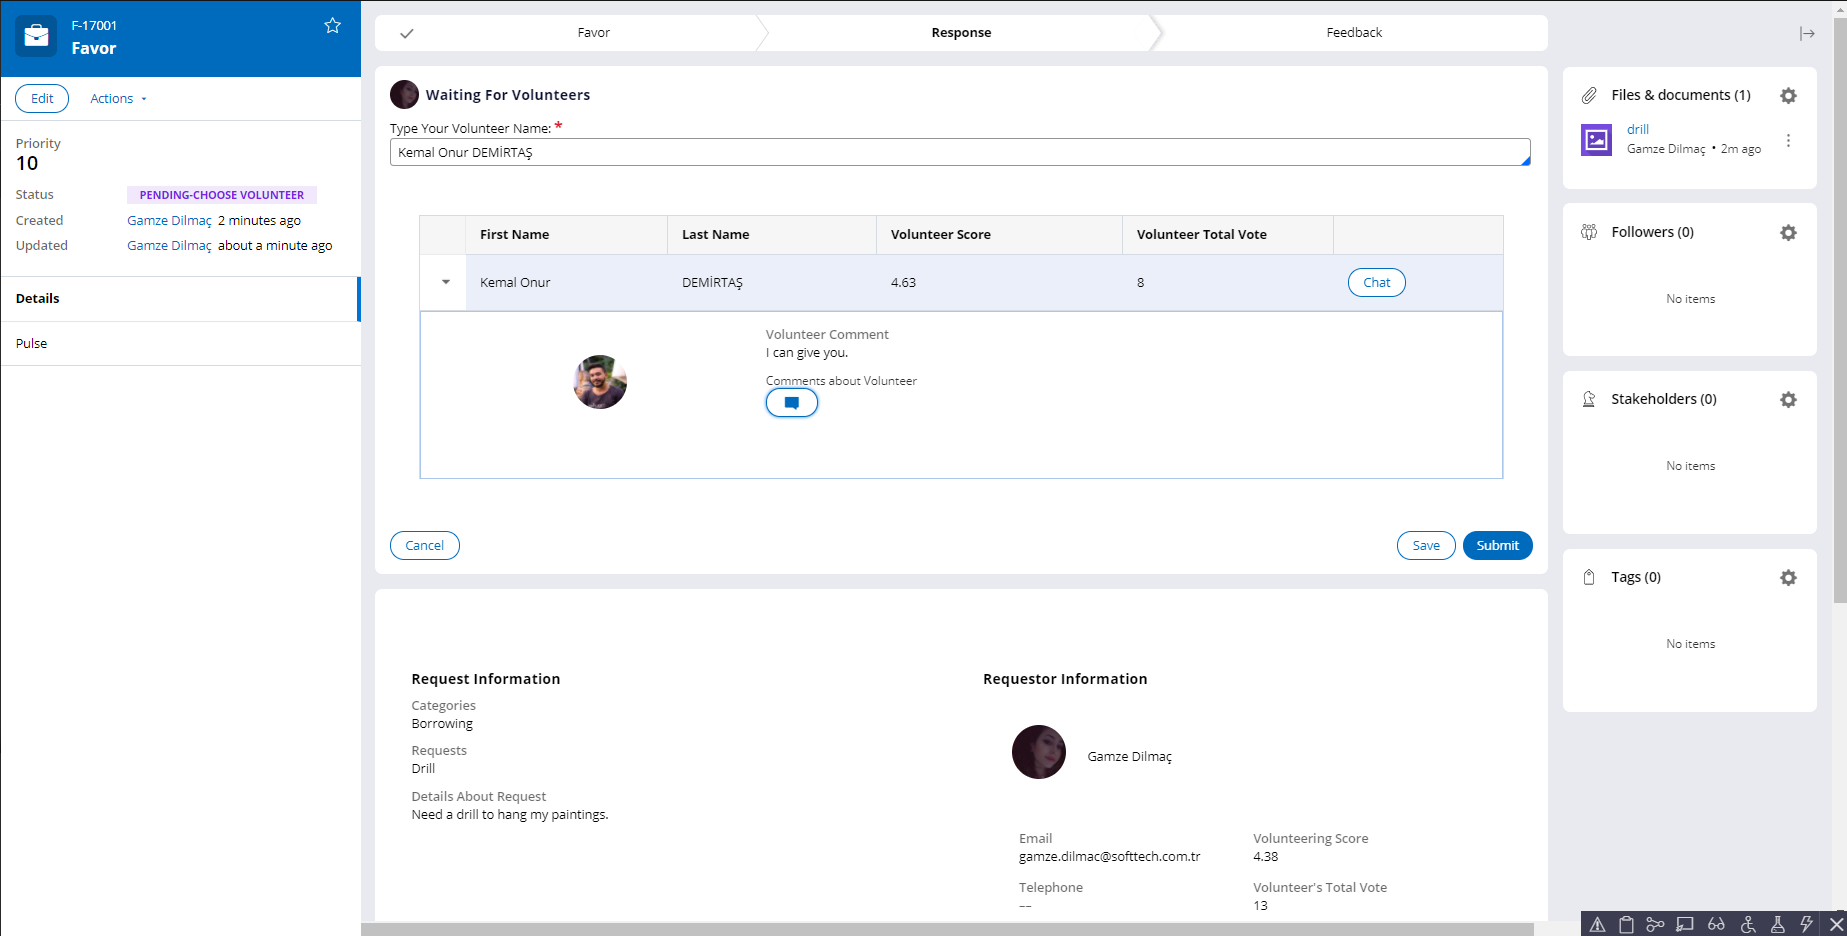This screenshot has width=1847, height=936.
Task: Select the Feedback stage
Action: point(1354,33)
